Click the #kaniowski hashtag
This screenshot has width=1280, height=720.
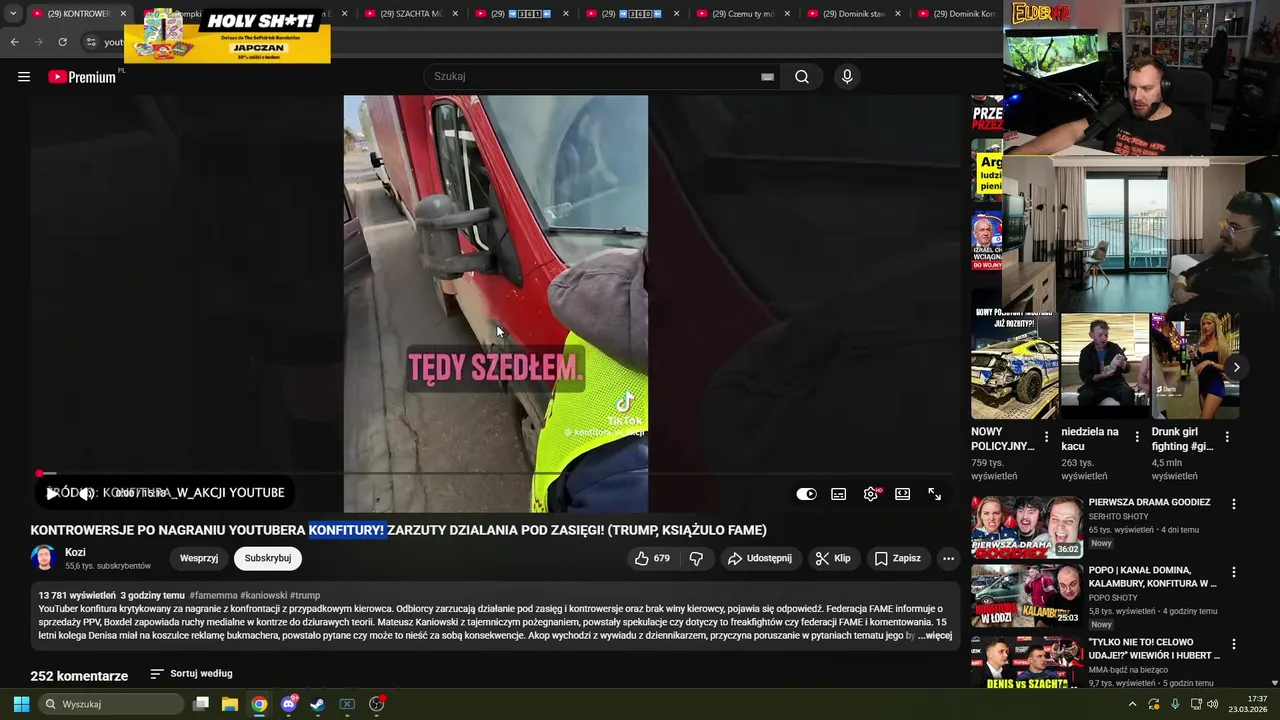[264, 595]
